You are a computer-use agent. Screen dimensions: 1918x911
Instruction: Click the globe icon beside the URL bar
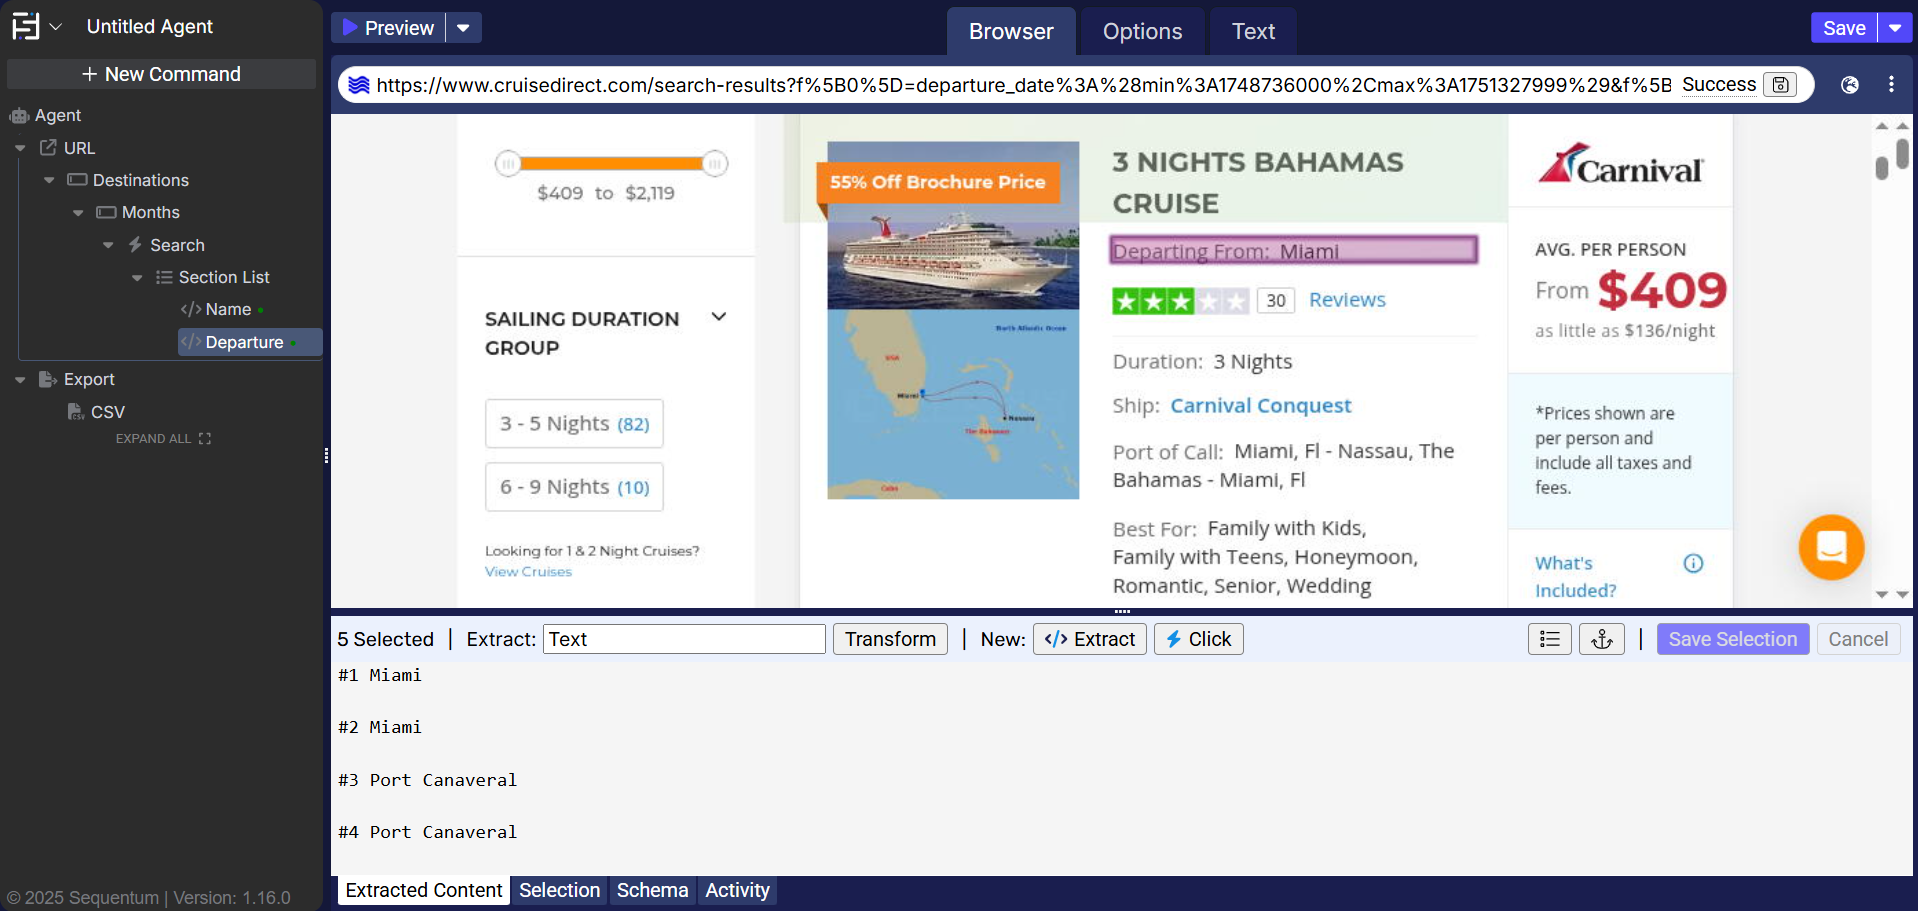pos(1849,85)
